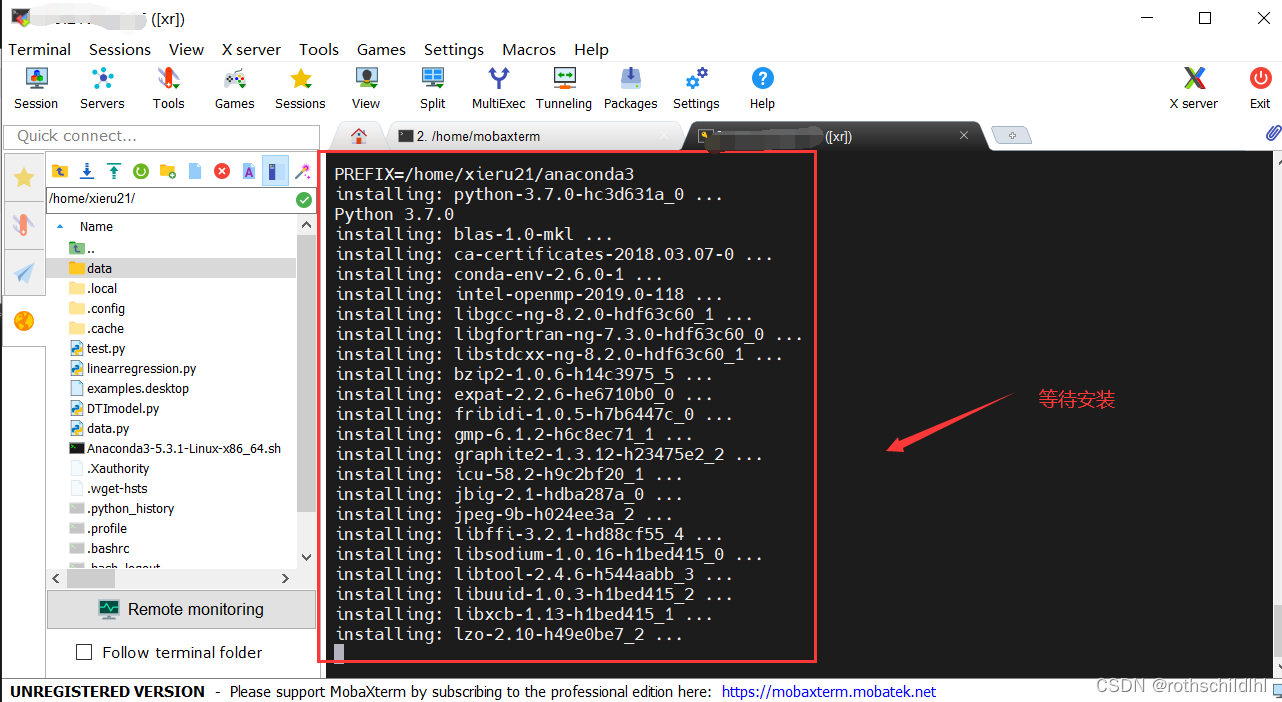Image resolution: width=1282 pixels, height=702 pixels.
Task: Select the .bashrc file
Action: pyautogui.click(x=108, y=548)
